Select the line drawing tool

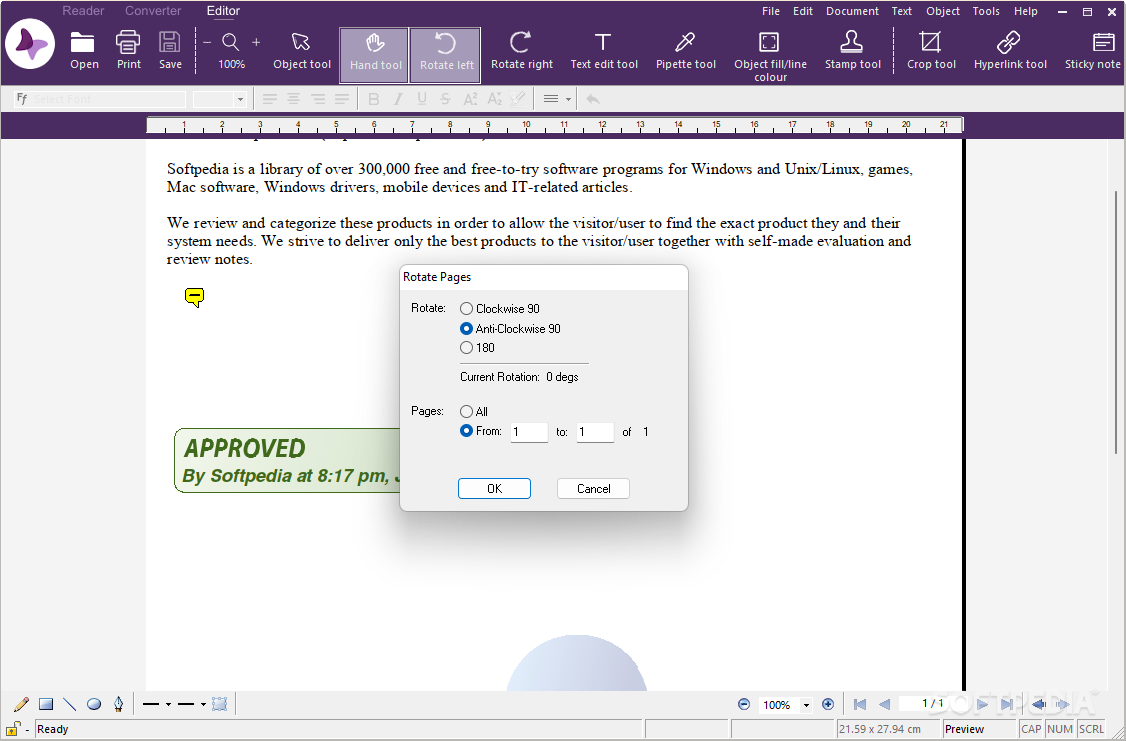coord(70,704)
